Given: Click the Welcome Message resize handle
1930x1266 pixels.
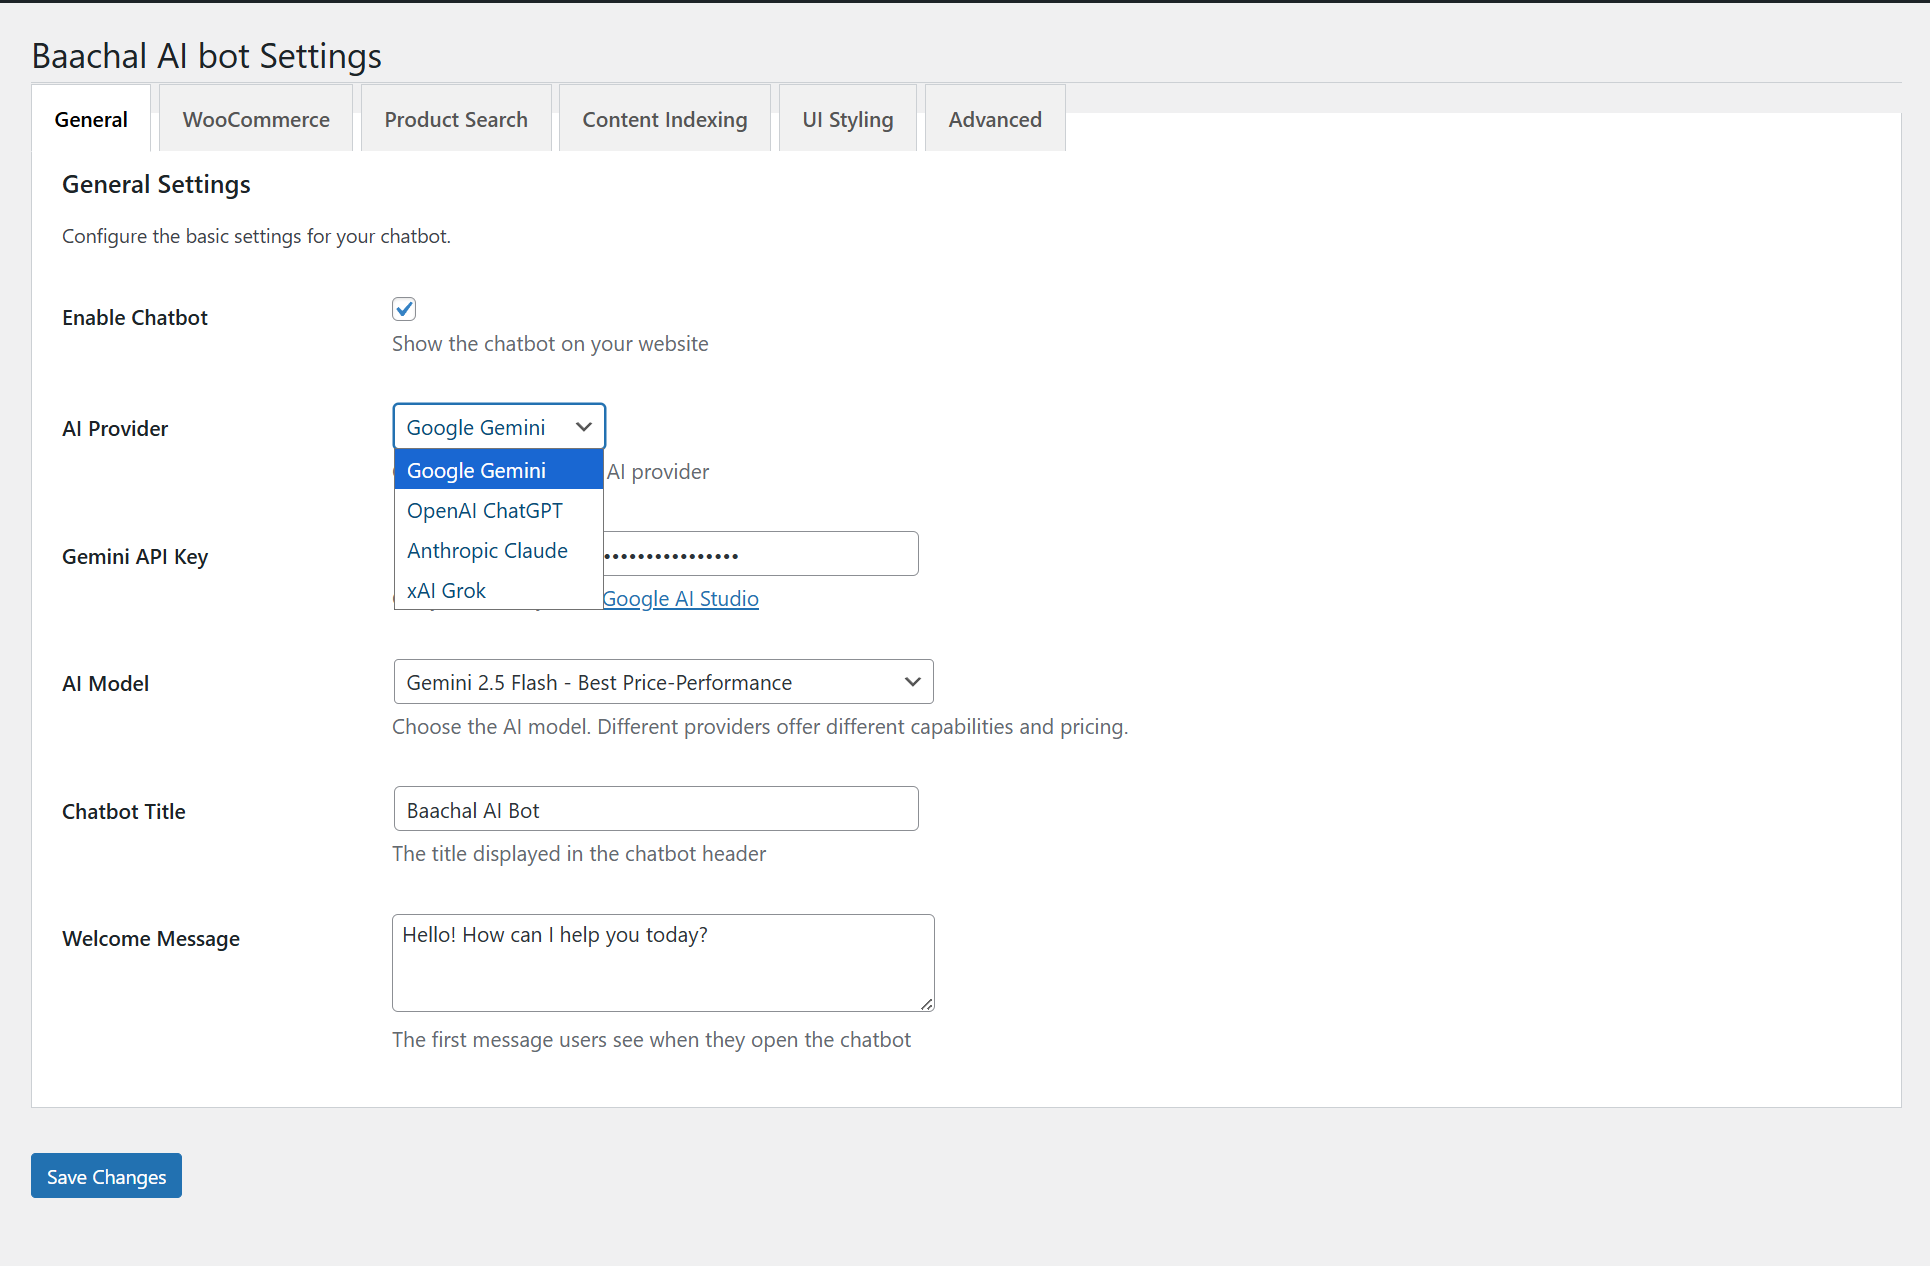Looking at the screenshot, I should pyautogui.click(x=928, y=1004).
